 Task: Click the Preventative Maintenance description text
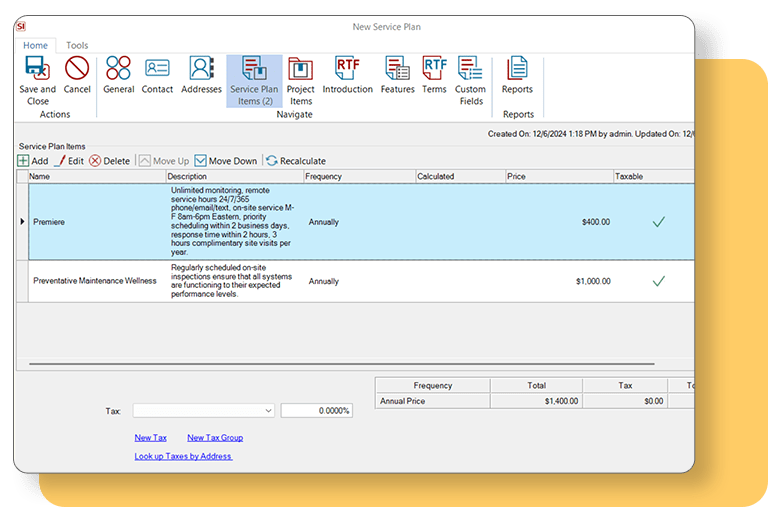pyautogui.click(x=231, y=281)
